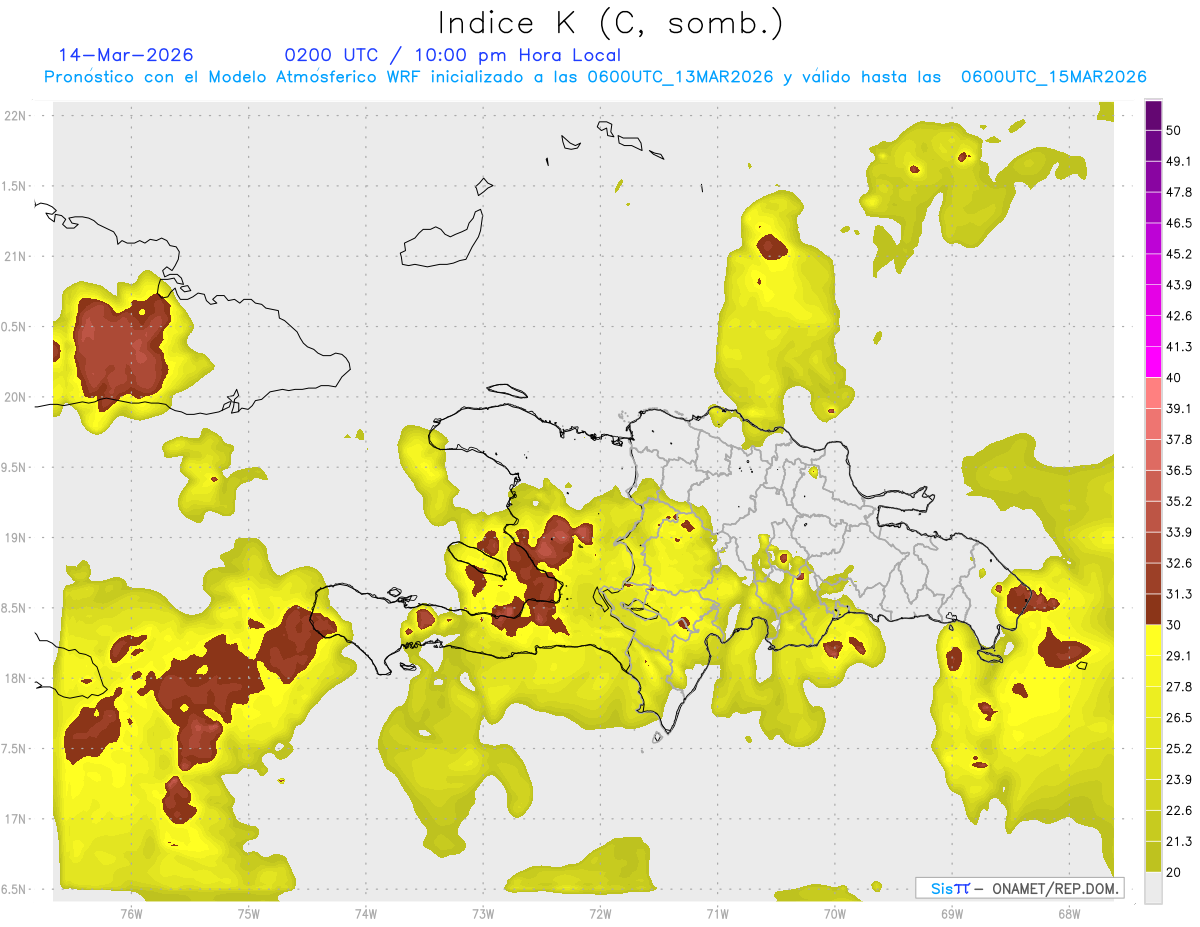
Task: Click the '42.6' color scale value
Action: pyautogui.click(x=1179, y=316)
